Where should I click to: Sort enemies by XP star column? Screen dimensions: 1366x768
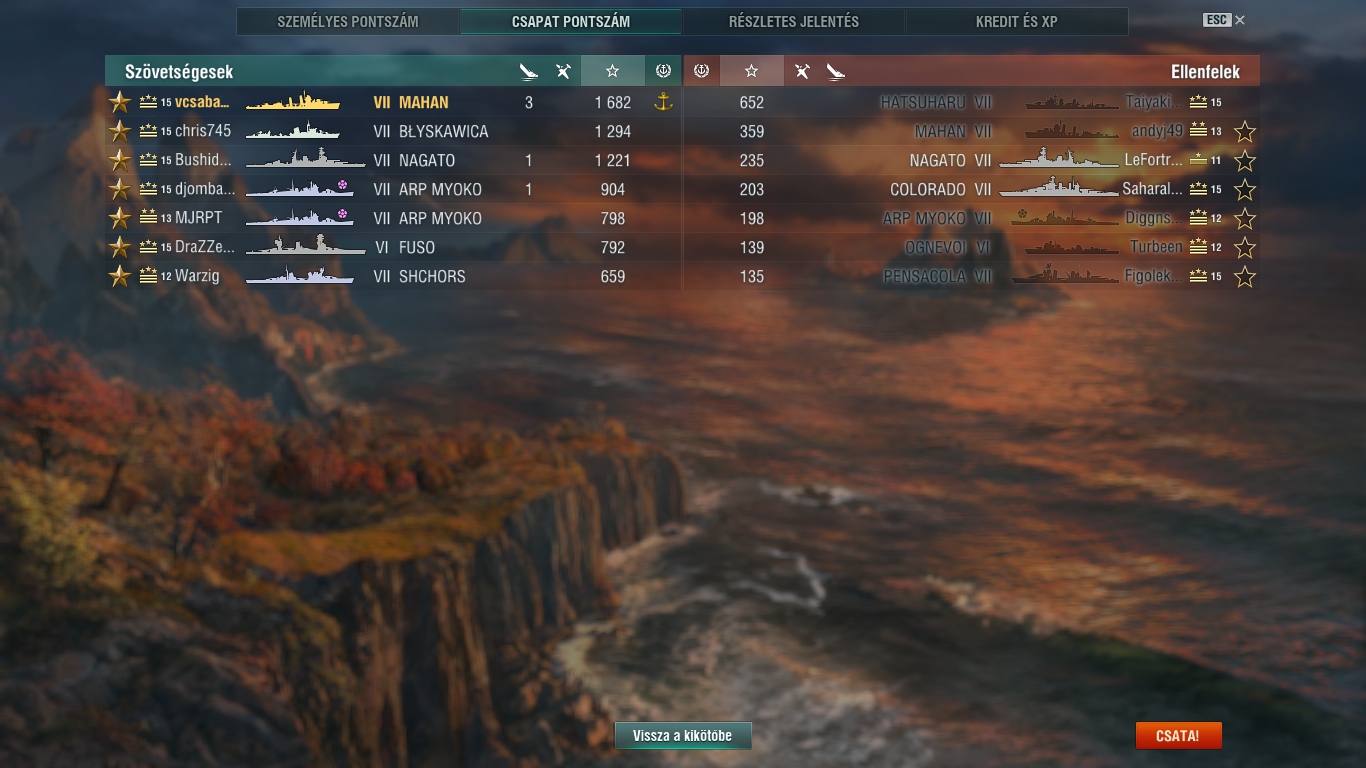click(x=752, y=71)
